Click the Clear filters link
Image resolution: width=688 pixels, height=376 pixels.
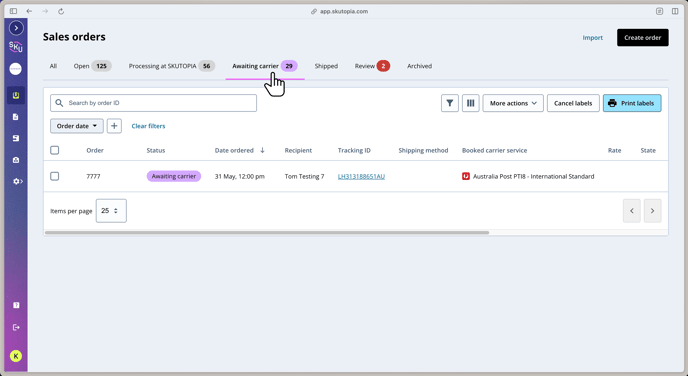click(148, 126)
